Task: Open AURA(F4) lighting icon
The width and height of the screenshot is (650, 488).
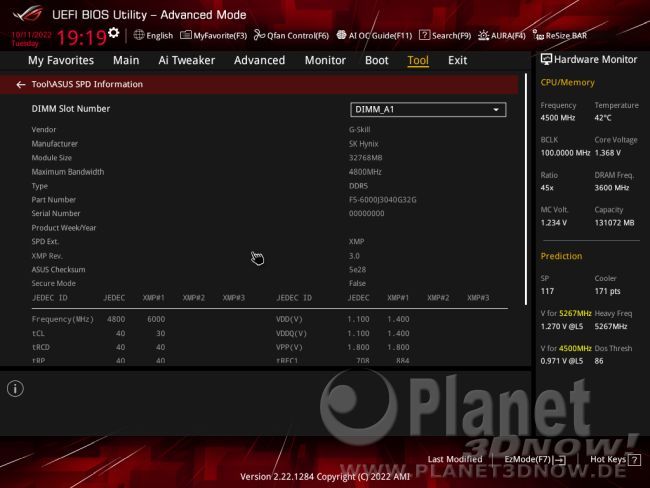Action: click(483, 35)
